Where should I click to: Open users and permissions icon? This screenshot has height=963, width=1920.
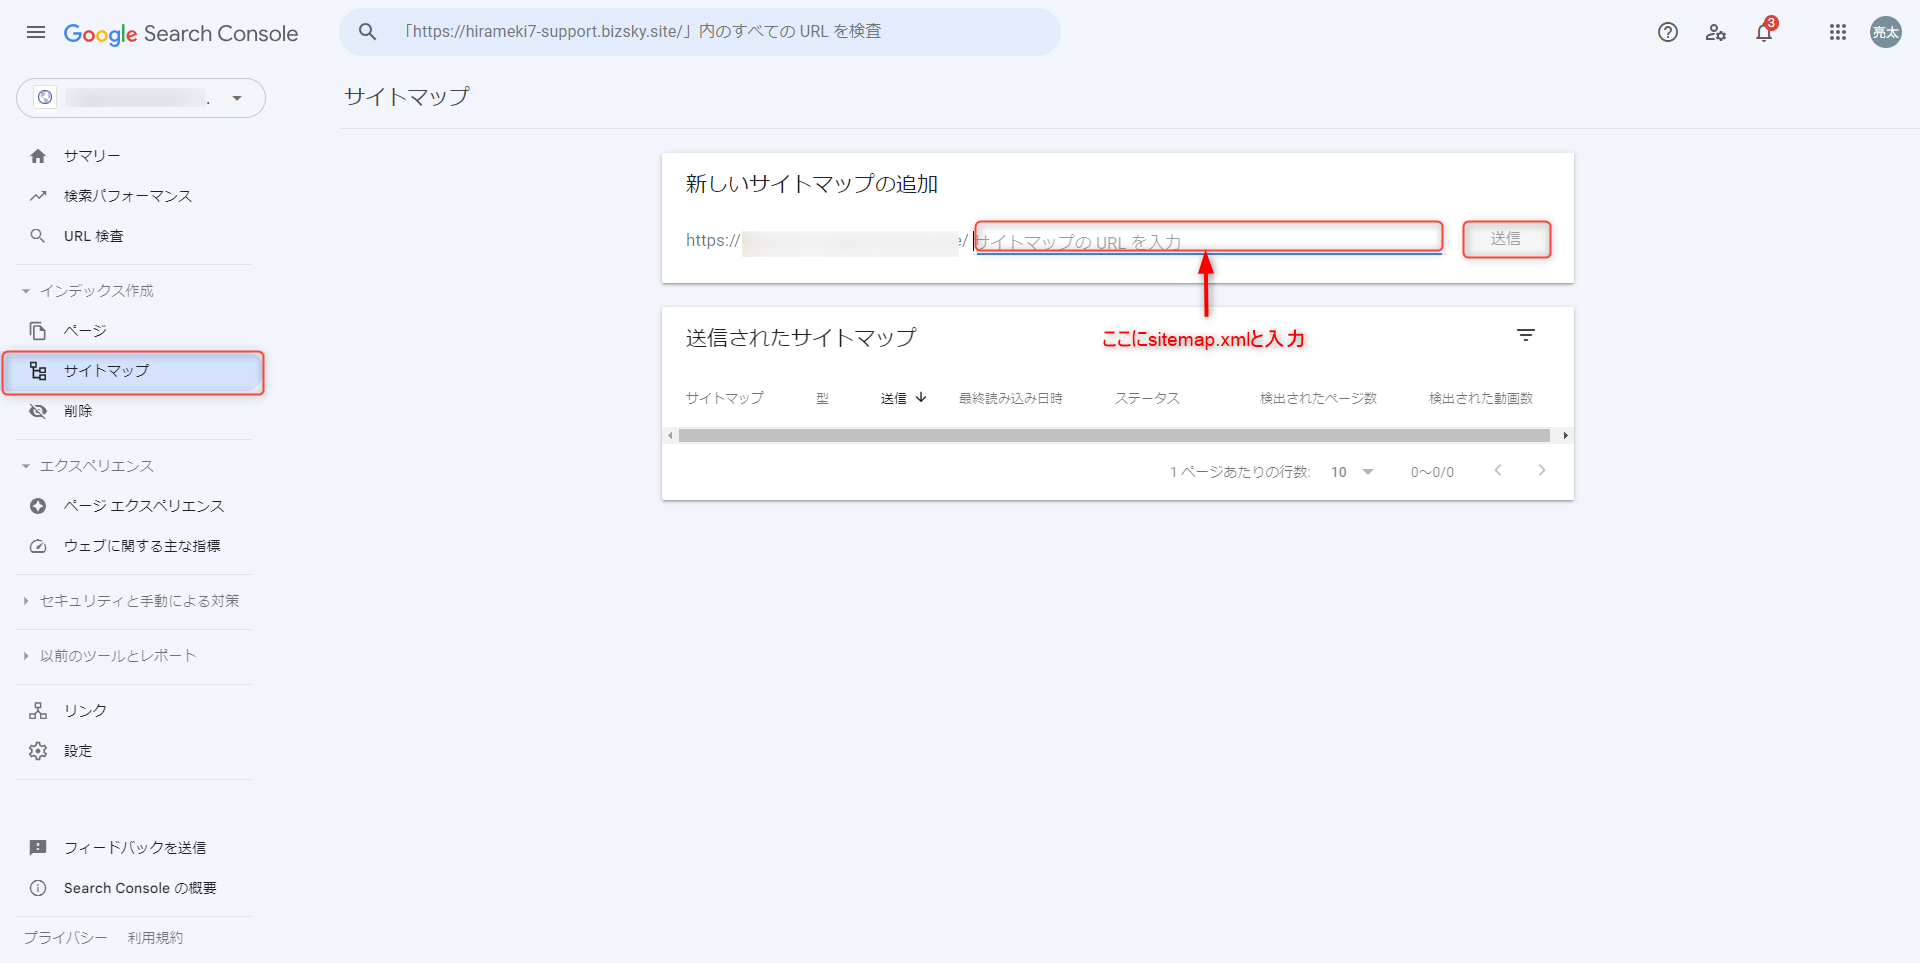tap(1716, 32)
